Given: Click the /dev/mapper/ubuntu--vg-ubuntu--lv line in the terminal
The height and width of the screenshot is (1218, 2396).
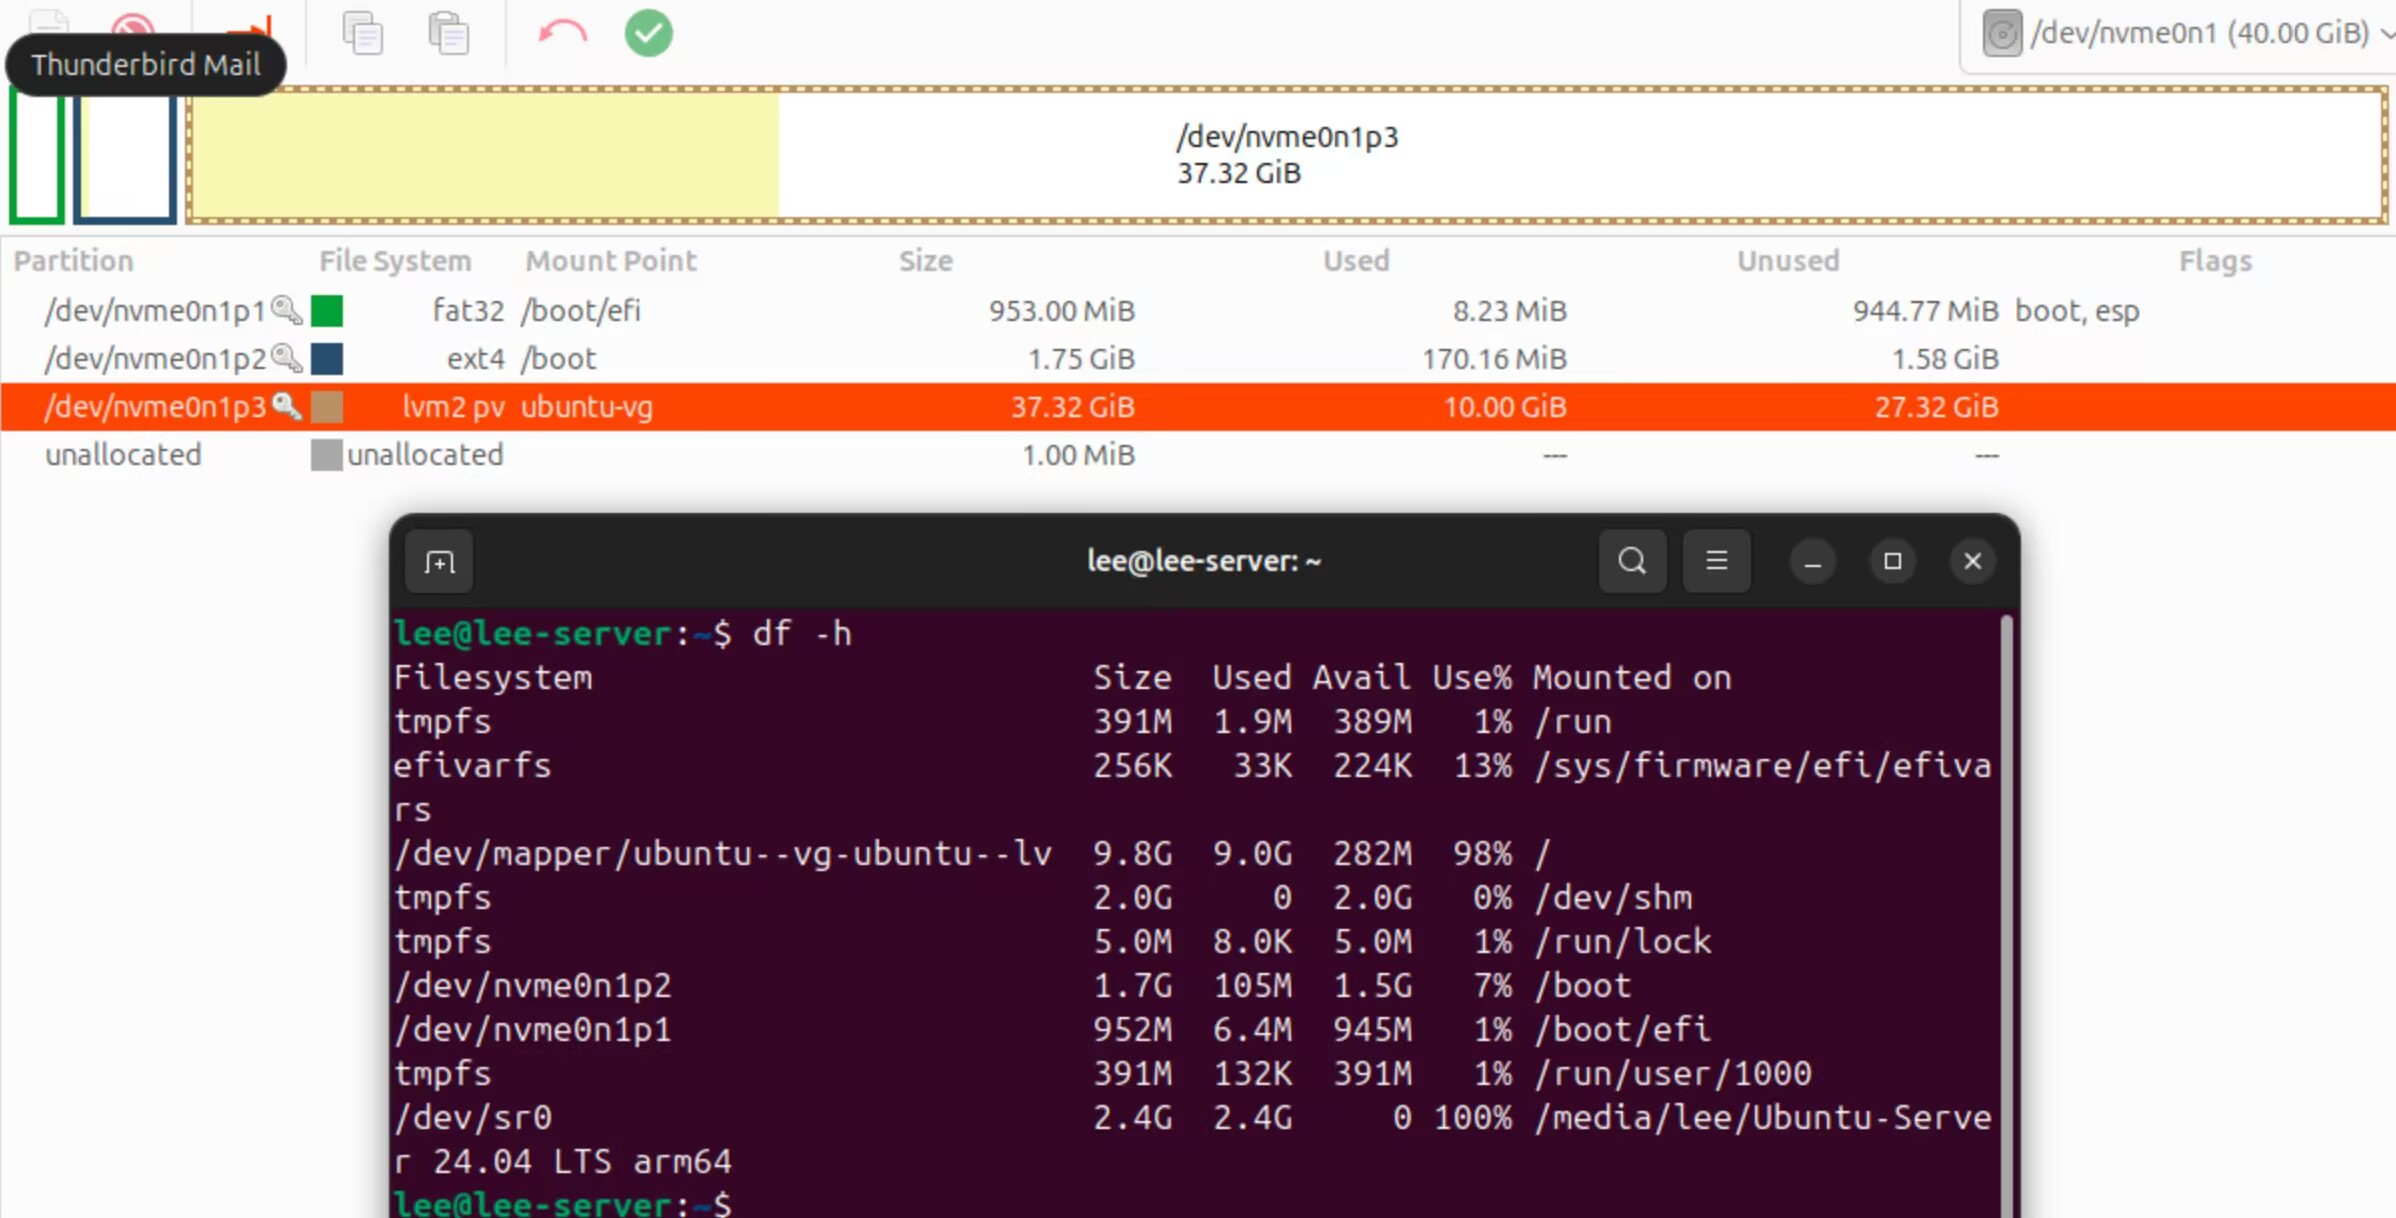Looking at the screenshot, I should coord(1195,853).
